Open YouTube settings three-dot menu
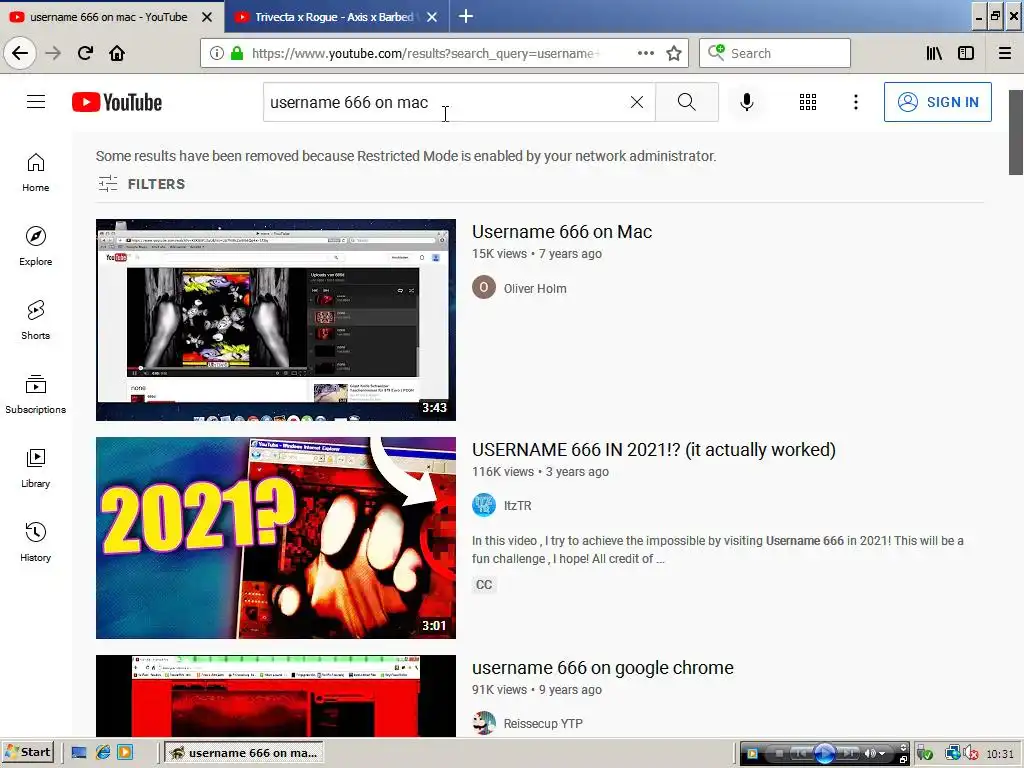This screenshot has width=1024, height=768. tap(856, 102)
